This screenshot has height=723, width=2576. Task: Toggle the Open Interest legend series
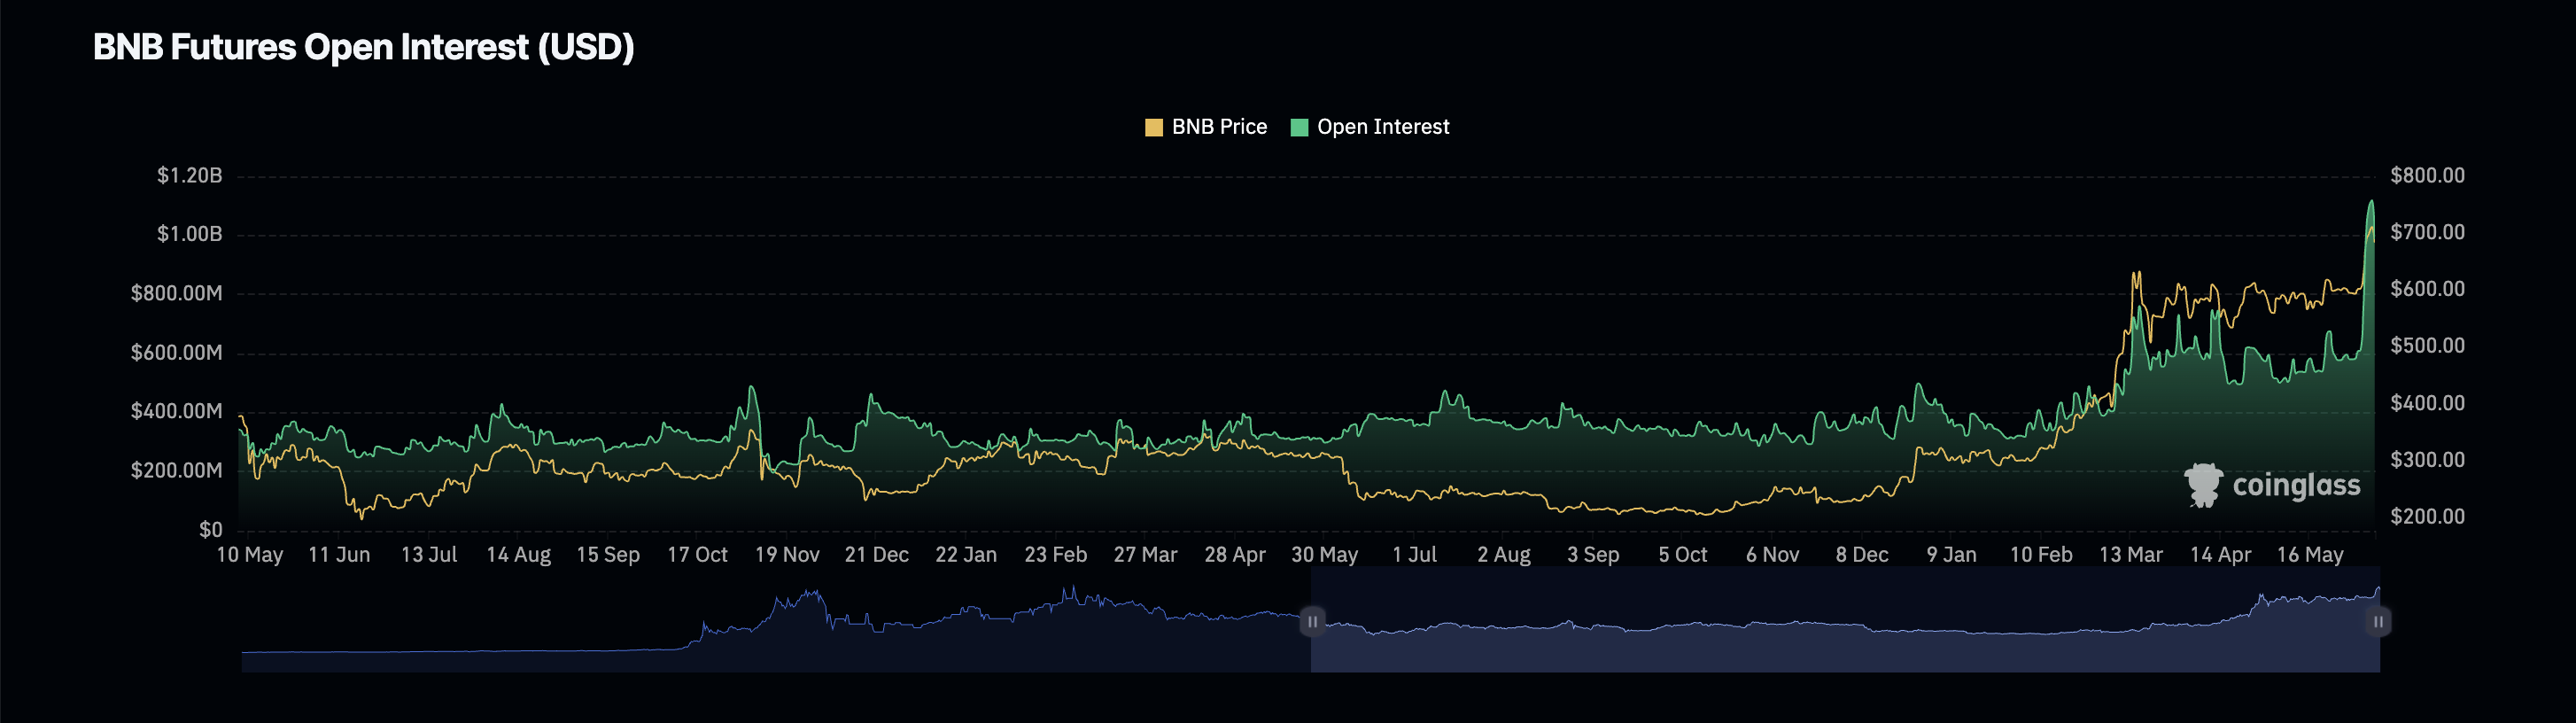(x=1370, y=127)
